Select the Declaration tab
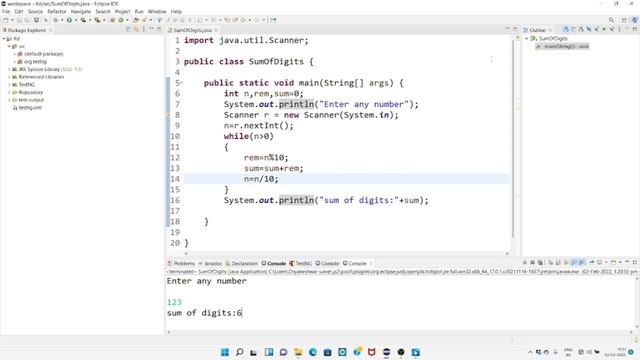 [242, 264]
